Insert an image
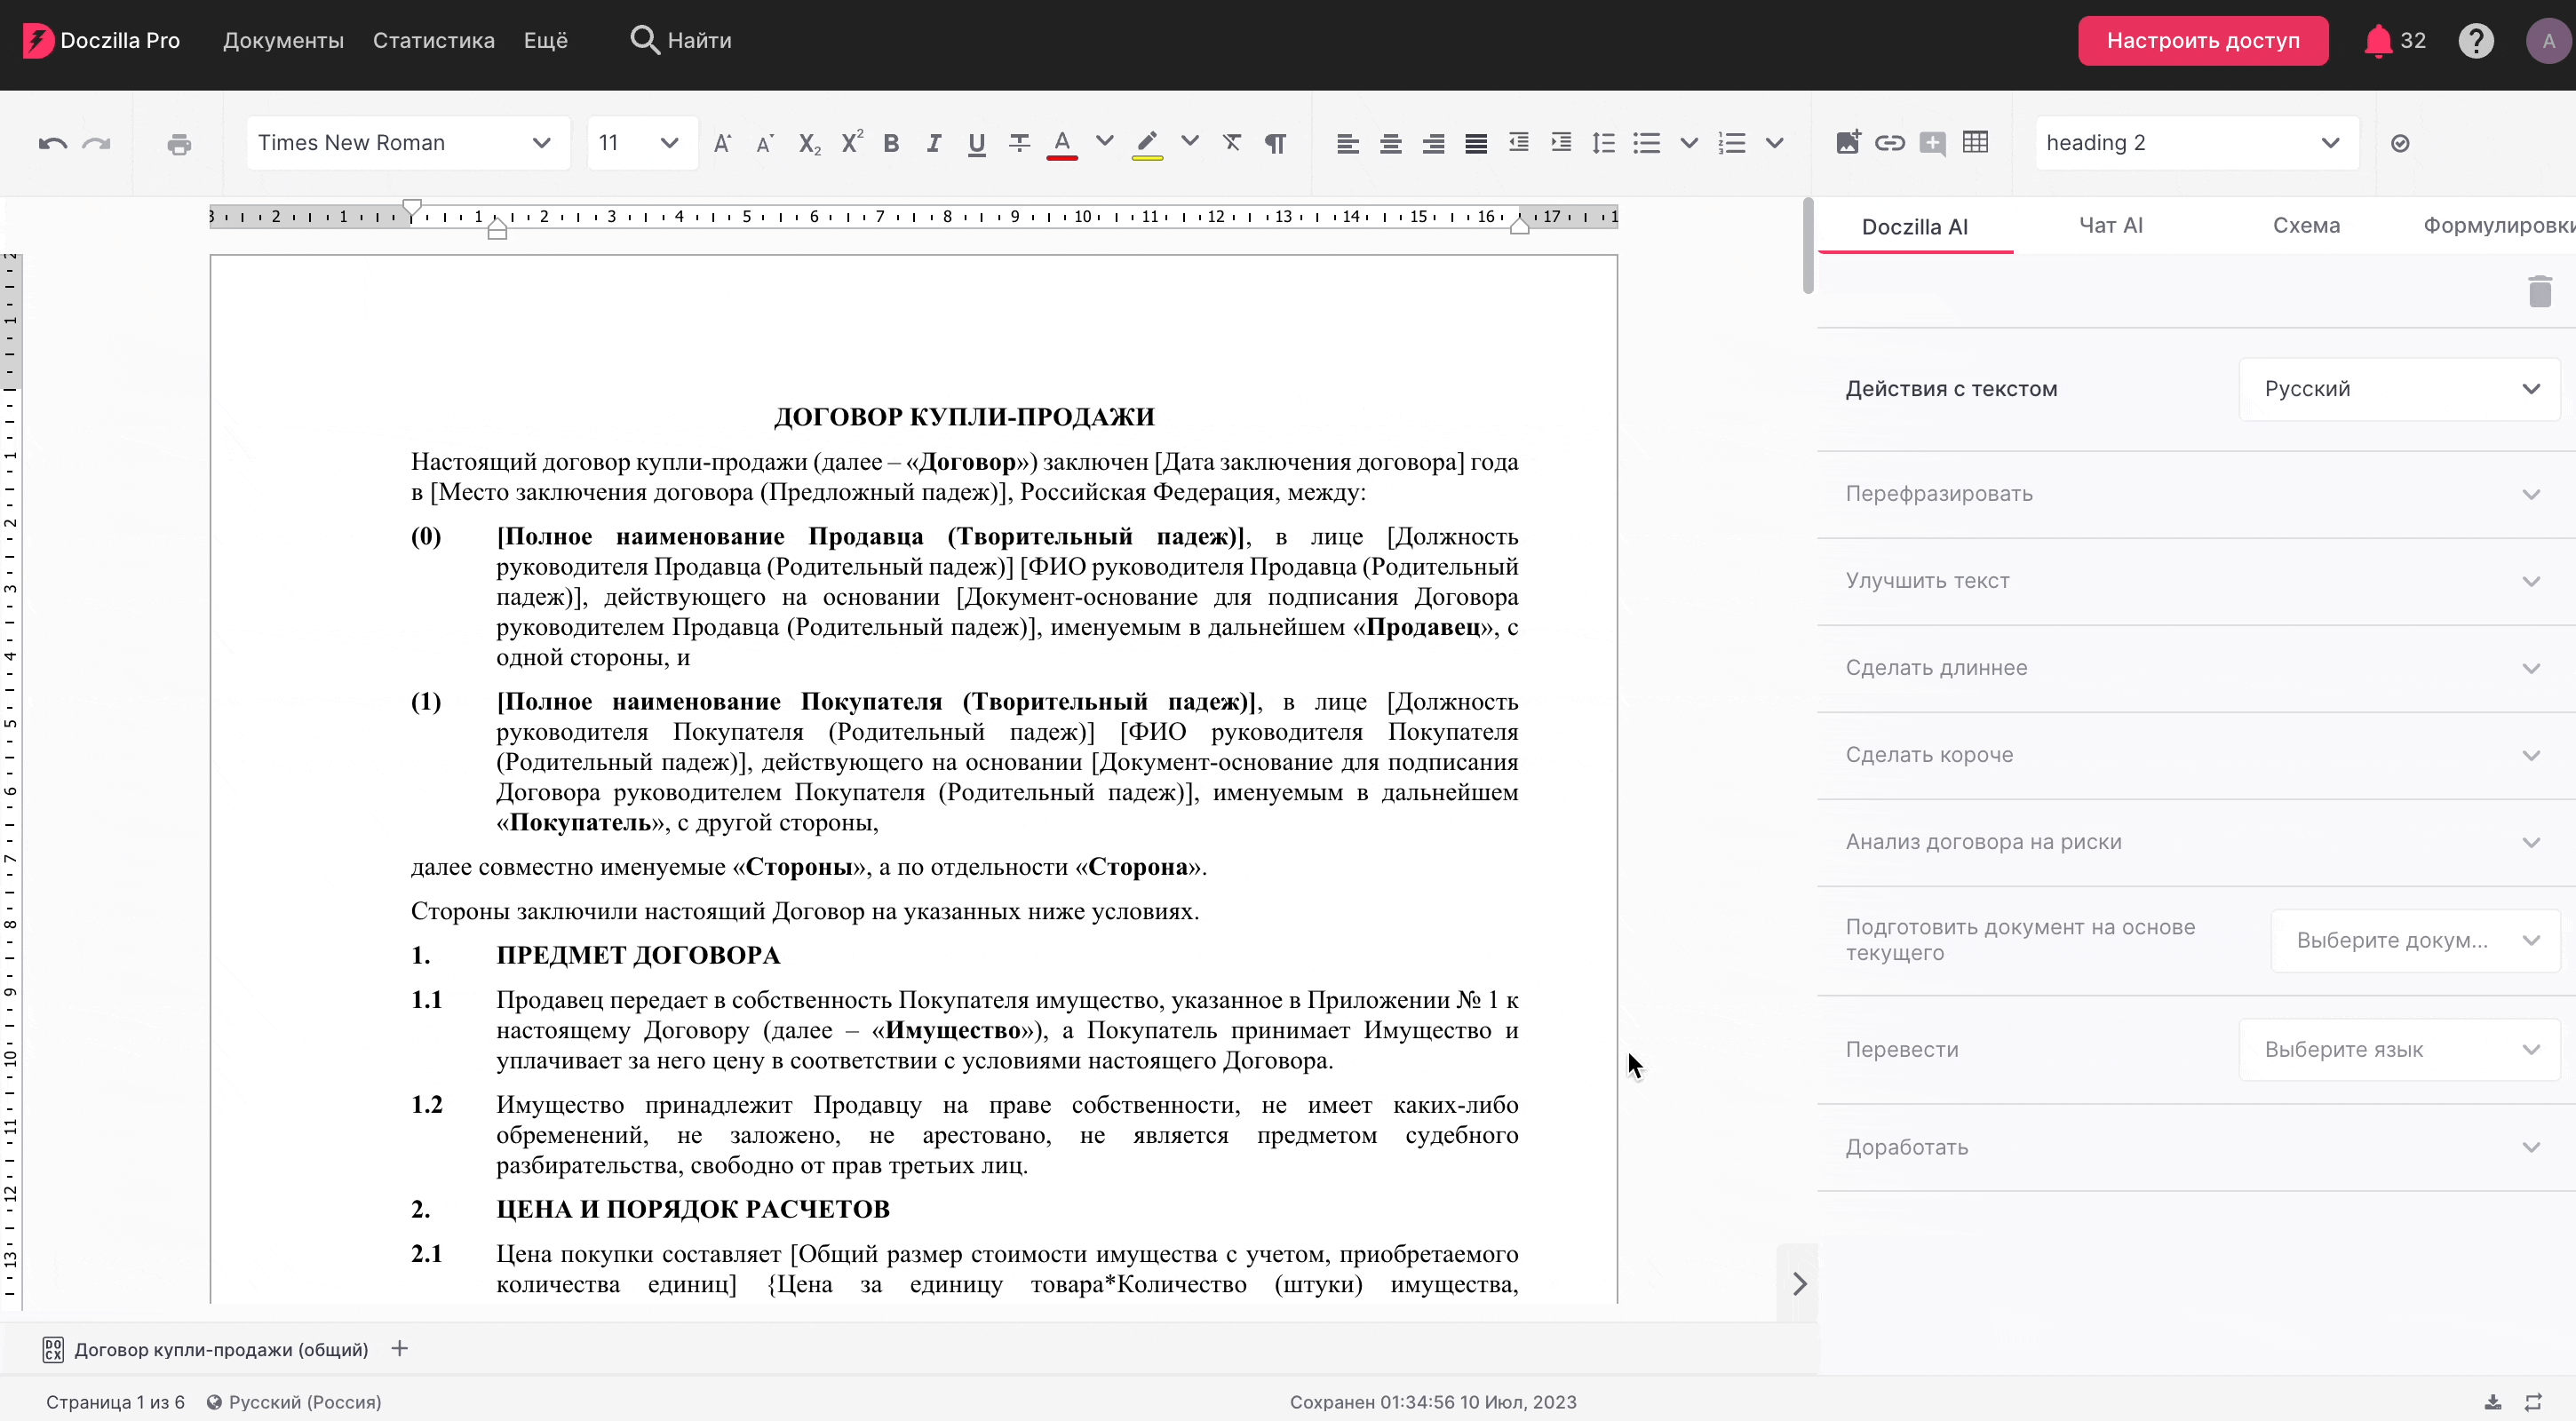 click(x=1848, y=142)
